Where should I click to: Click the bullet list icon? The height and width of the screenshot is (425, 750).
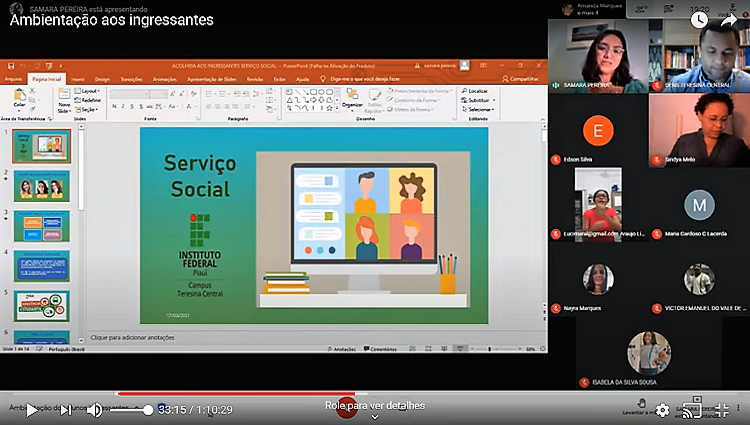[x=209, y=94]
